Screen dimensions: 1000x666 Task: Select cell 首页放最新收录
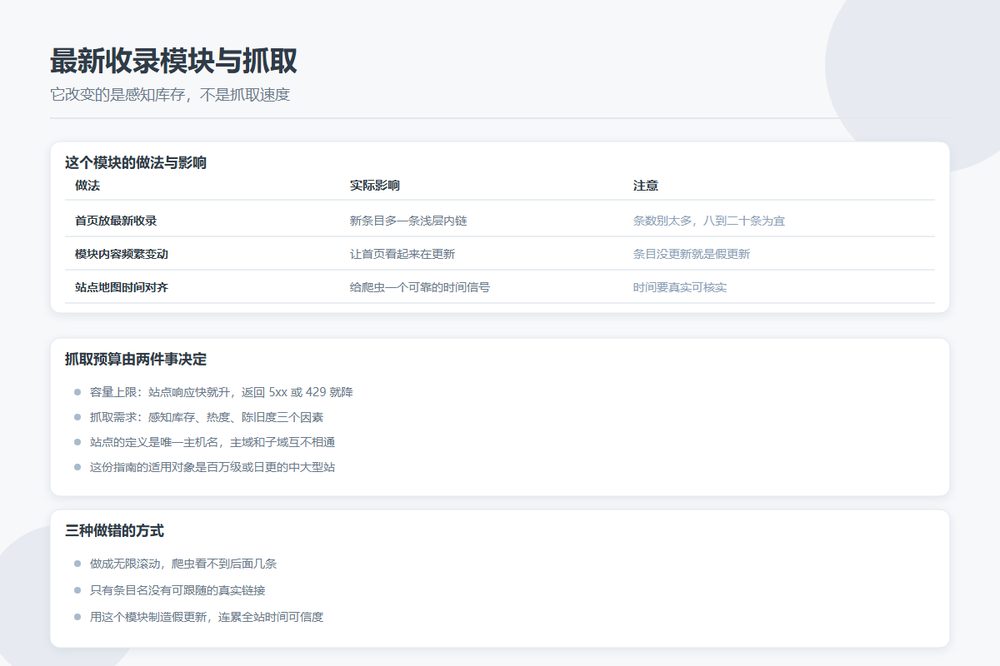(x=115, y=221)
